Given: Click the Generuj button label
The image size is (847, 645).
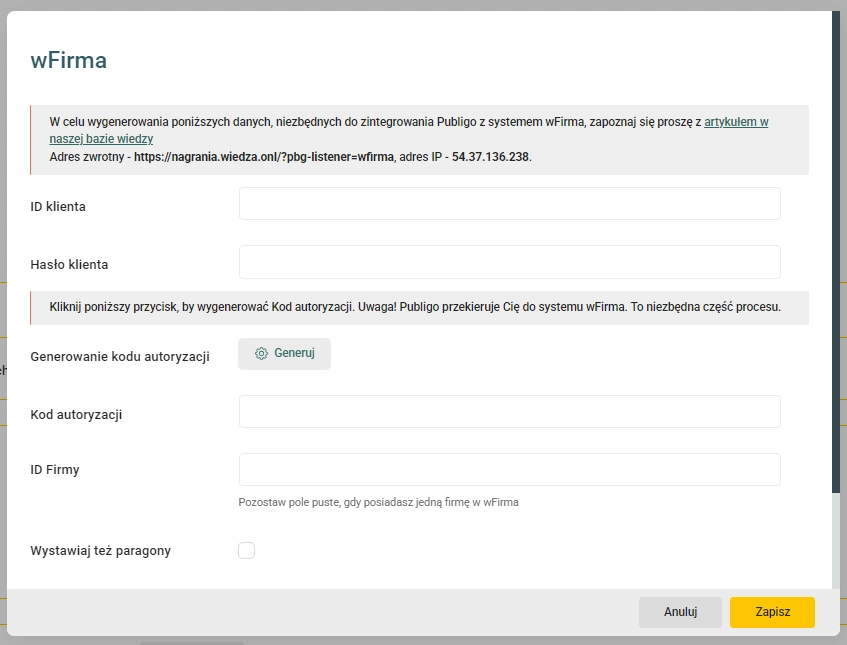Looking at the screenshot, I should click(x=294, y=353).
